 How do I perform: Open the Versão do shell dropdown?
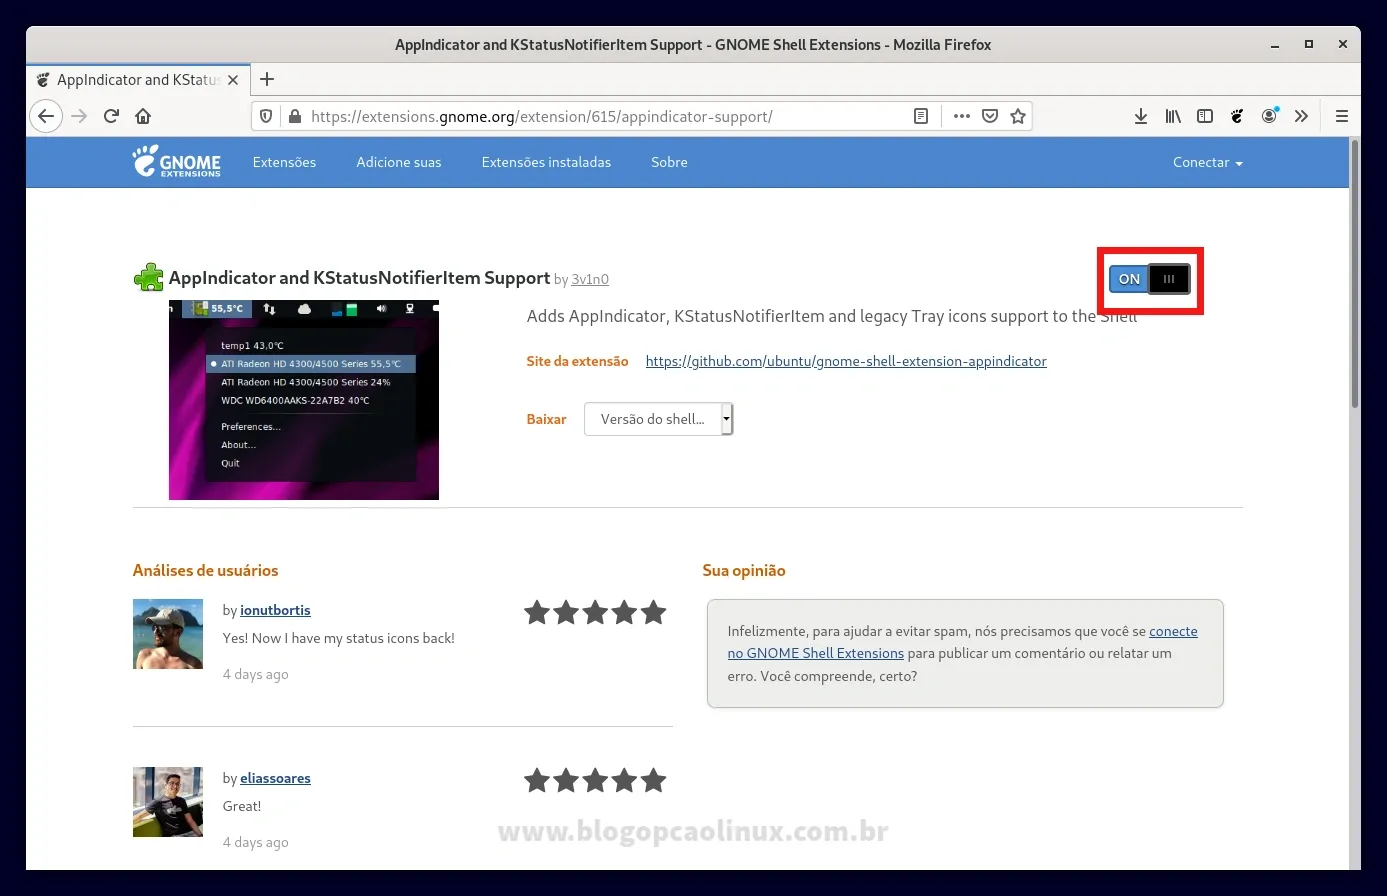point(658,419)
